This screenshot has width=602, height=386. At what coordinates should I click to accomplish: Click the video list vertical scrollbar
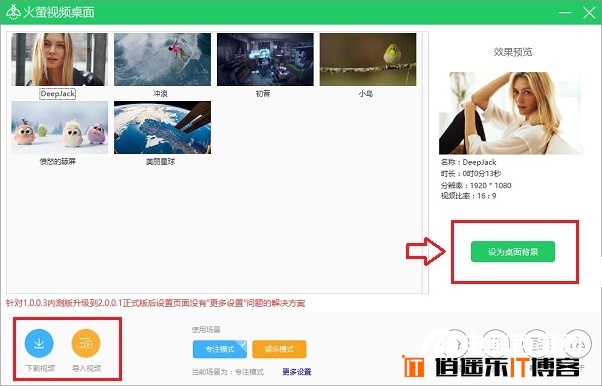[x=425, y=162]
